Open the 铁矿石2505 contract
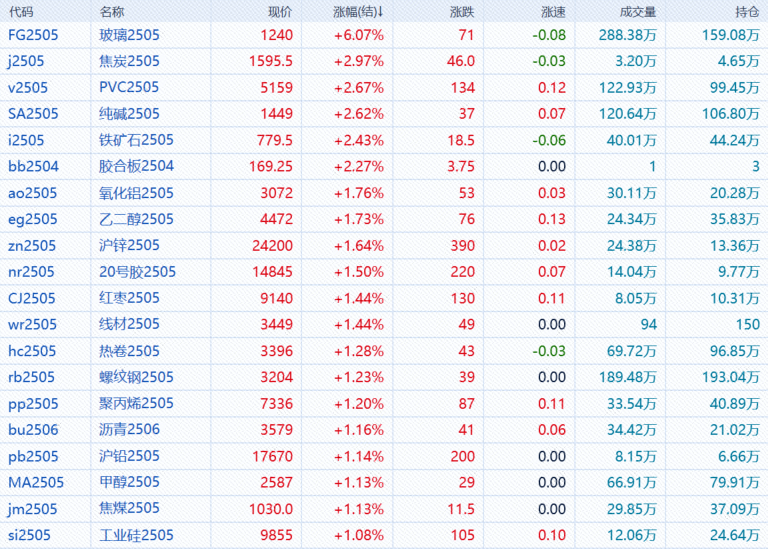Image resolution: width=768 pixels, height=549 pixels. (x=136, y=140)
